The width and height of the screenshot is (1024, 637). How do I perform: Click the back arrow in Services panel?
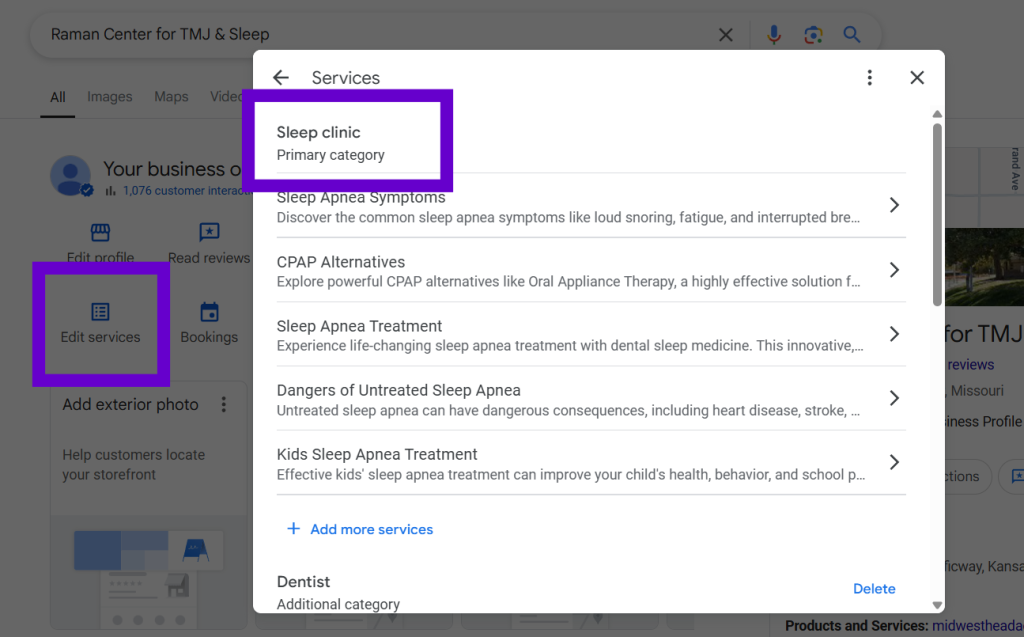(280, 77)
